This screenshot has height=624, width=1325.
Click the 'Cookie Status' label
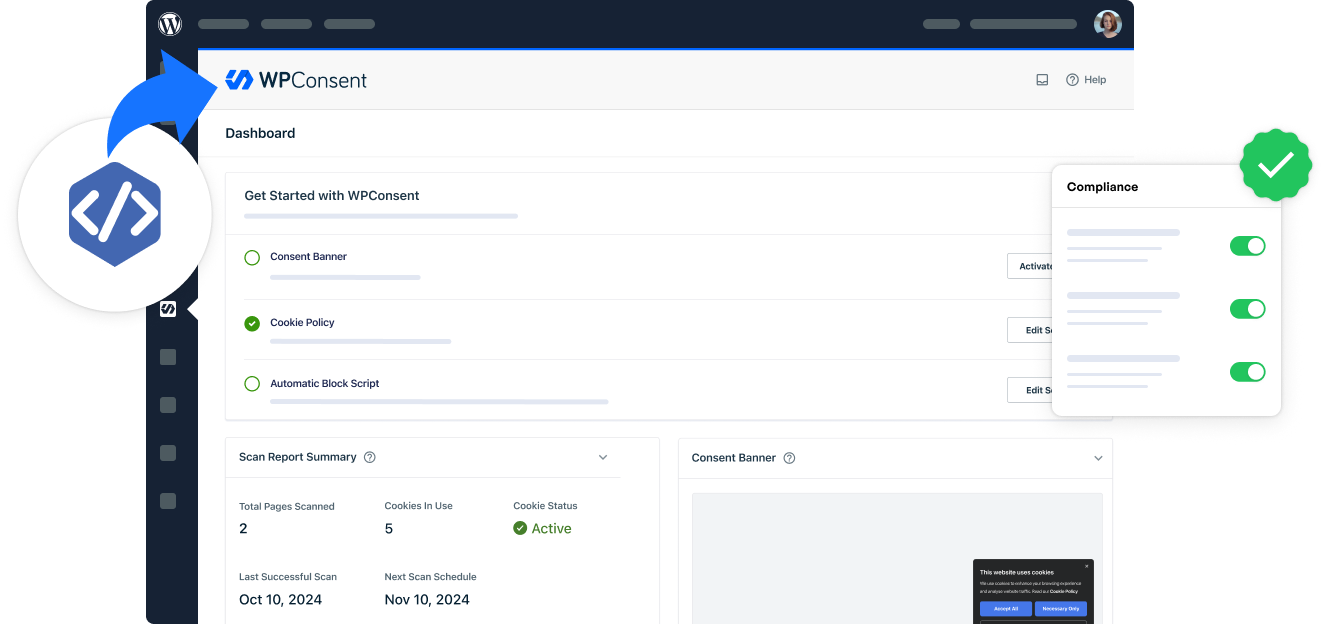point(545,506)
